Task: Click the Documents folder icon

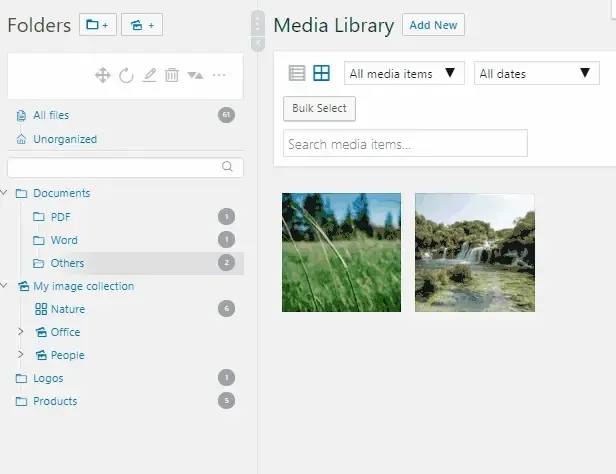Action: (21, 193)
